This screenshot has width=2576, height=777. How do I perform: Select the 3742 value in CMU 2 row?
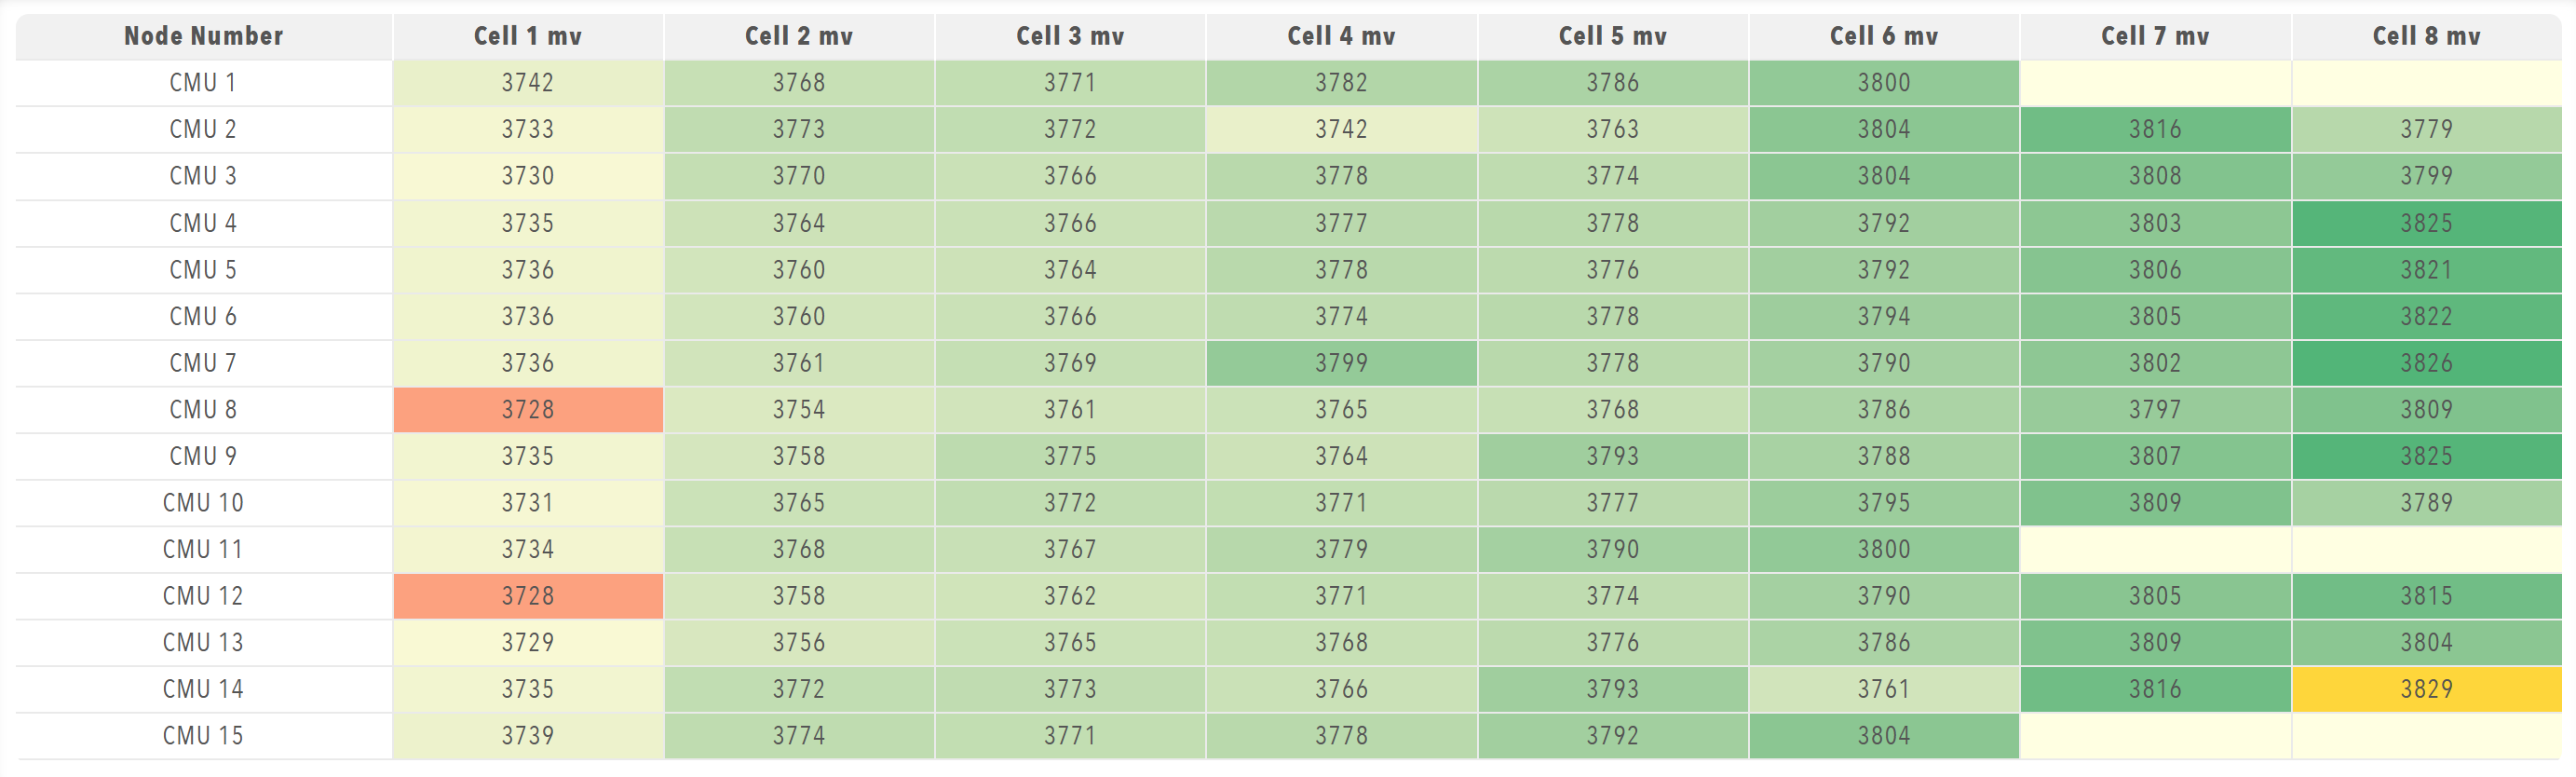[1340, 129]
